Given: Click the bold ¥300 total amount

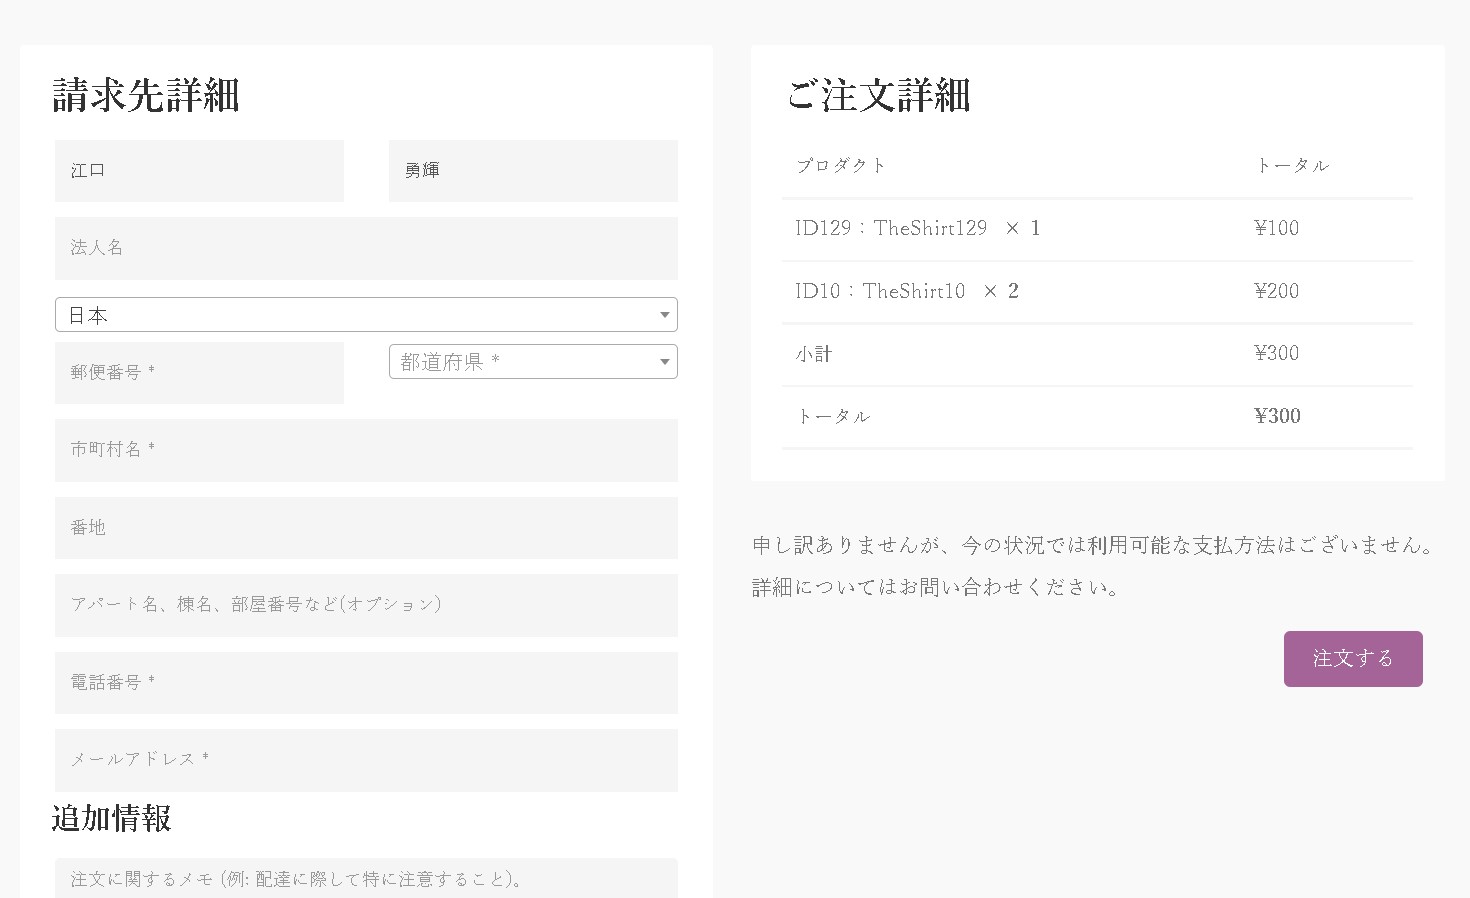Looking at the screenshot, I should (1277, 417).
